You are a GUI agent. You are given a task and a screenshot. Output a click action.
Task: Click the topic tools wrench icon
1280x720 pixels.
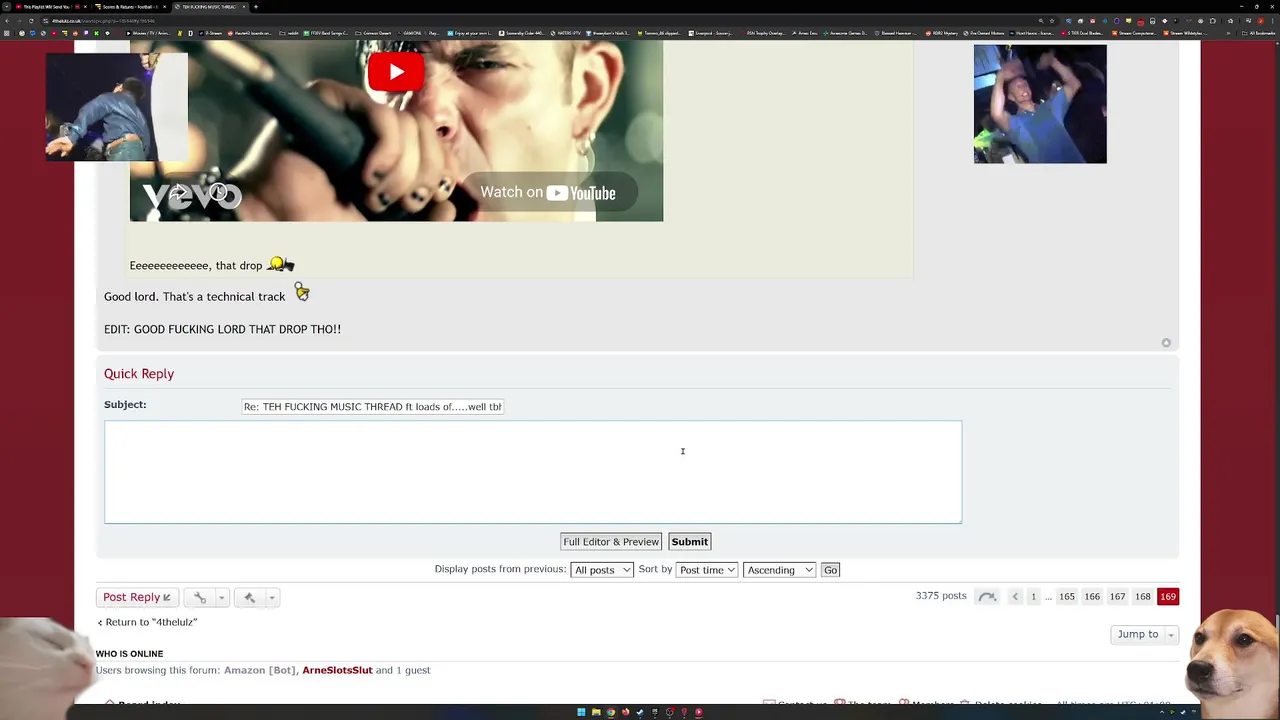[x=200, y=597]
